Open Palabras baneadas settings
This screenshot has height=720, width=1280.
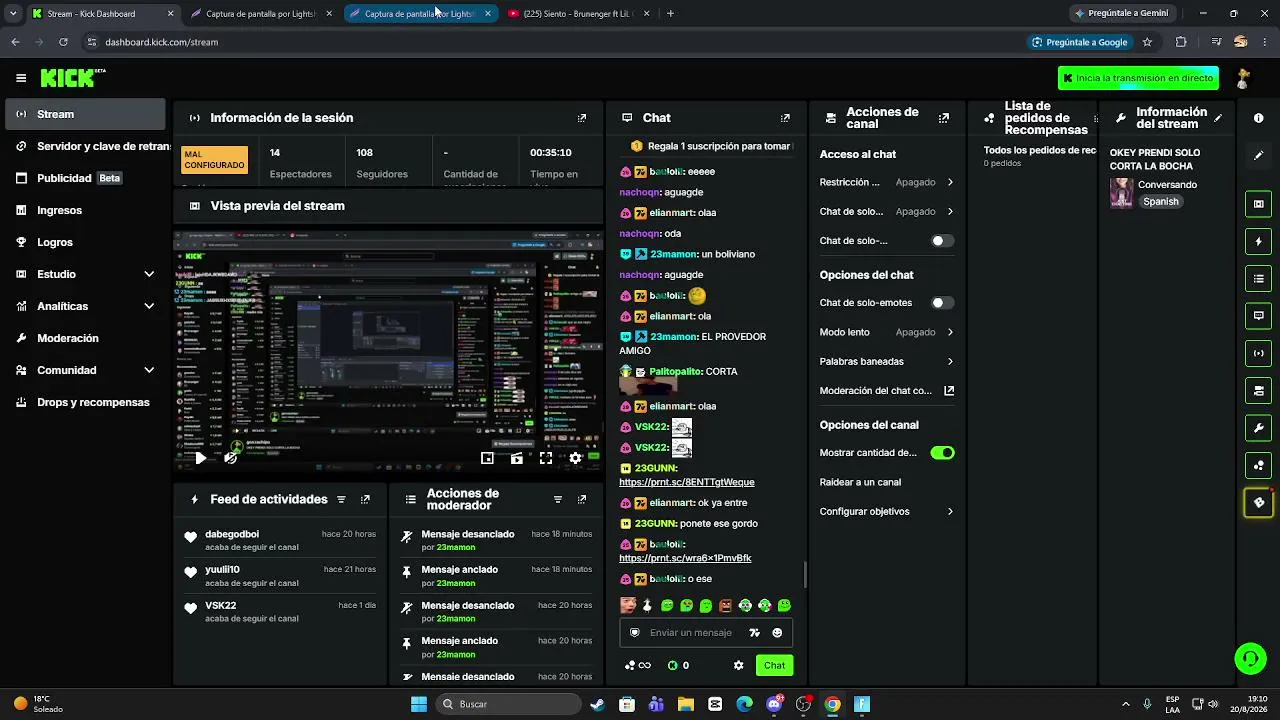887,362
